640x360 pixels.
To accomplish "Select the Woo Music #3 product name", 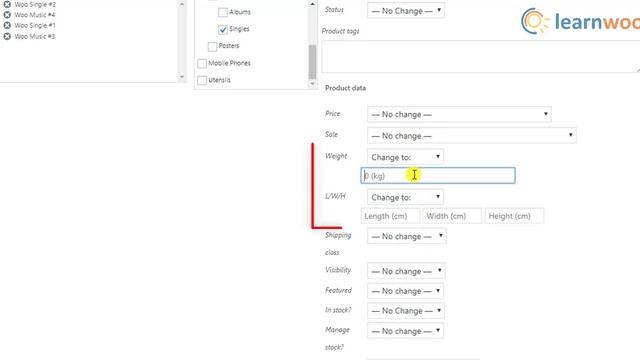I will click(35, 36).
